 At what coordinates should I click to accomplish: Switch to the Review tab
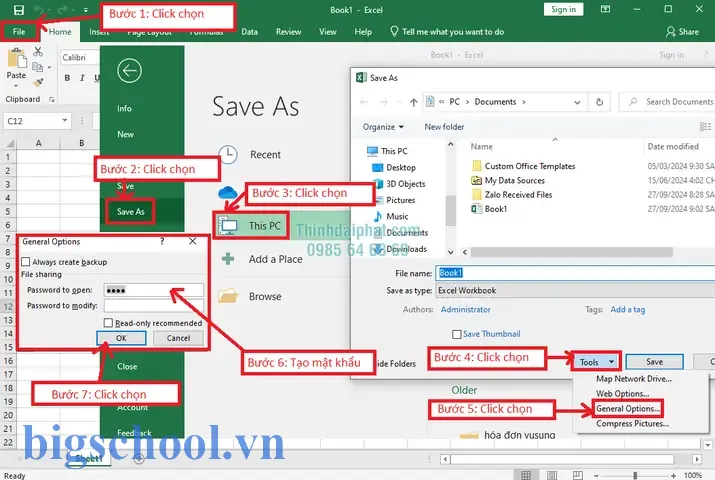pyautogui.click(x=288, y=32)
